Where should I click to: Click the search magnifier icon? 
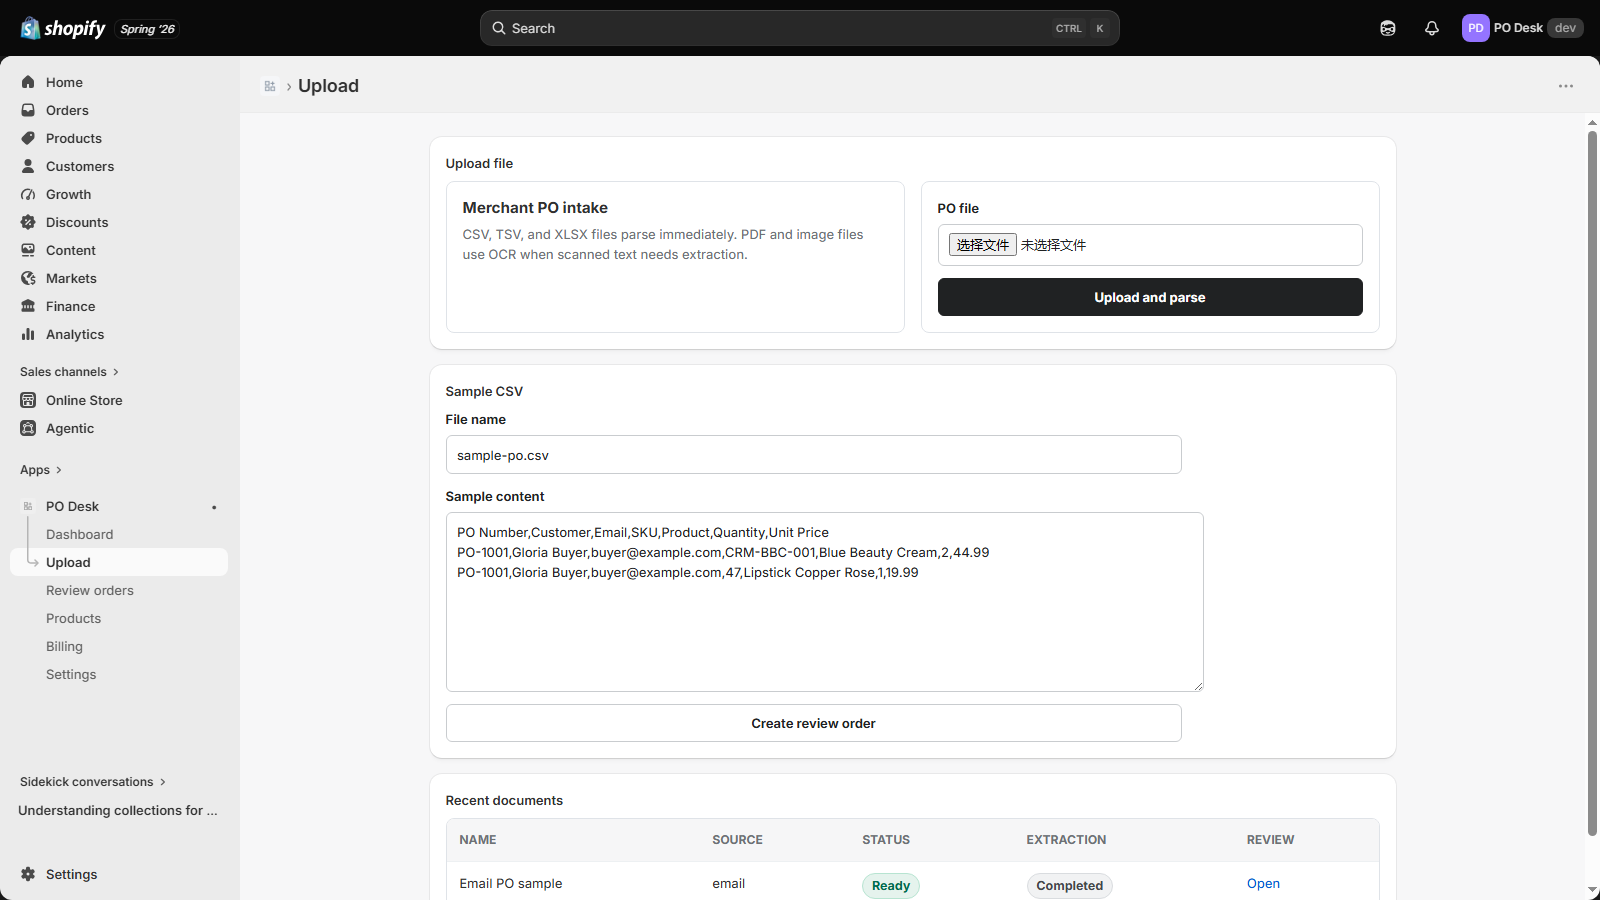tap(498, 28)
